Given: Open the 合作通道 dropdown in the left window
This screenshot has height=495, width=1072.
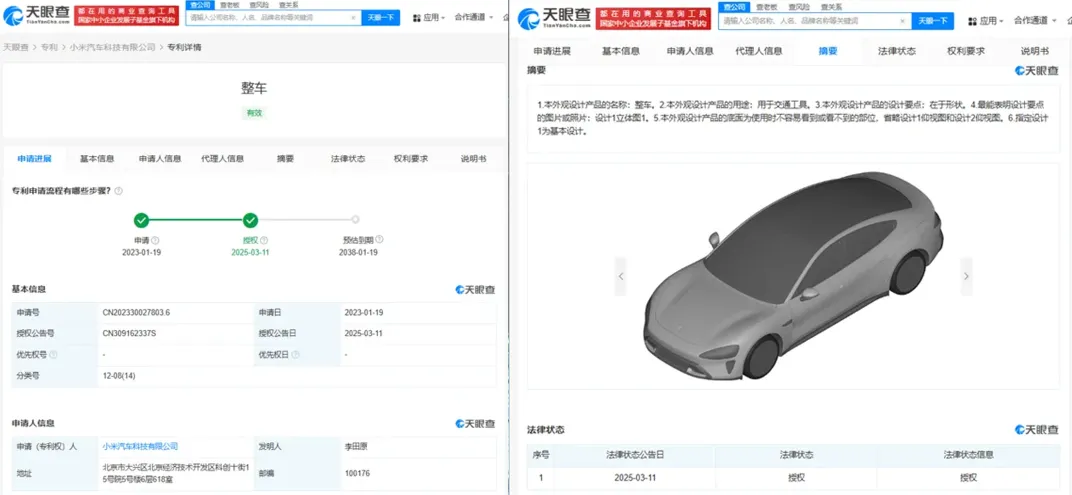Looking at the screenshot, I should (476, 18).
